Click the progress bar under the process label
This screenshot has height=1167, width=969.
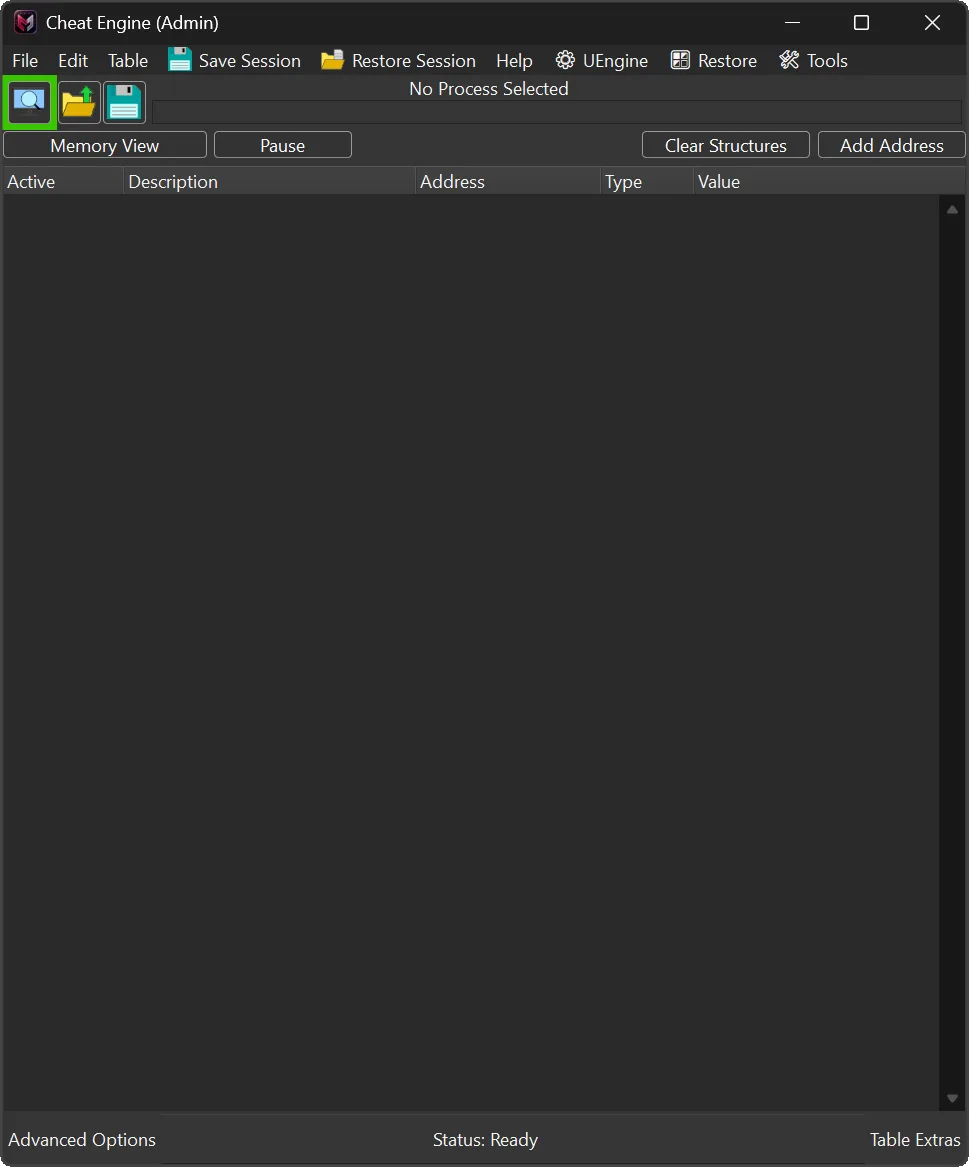point(557,112)
